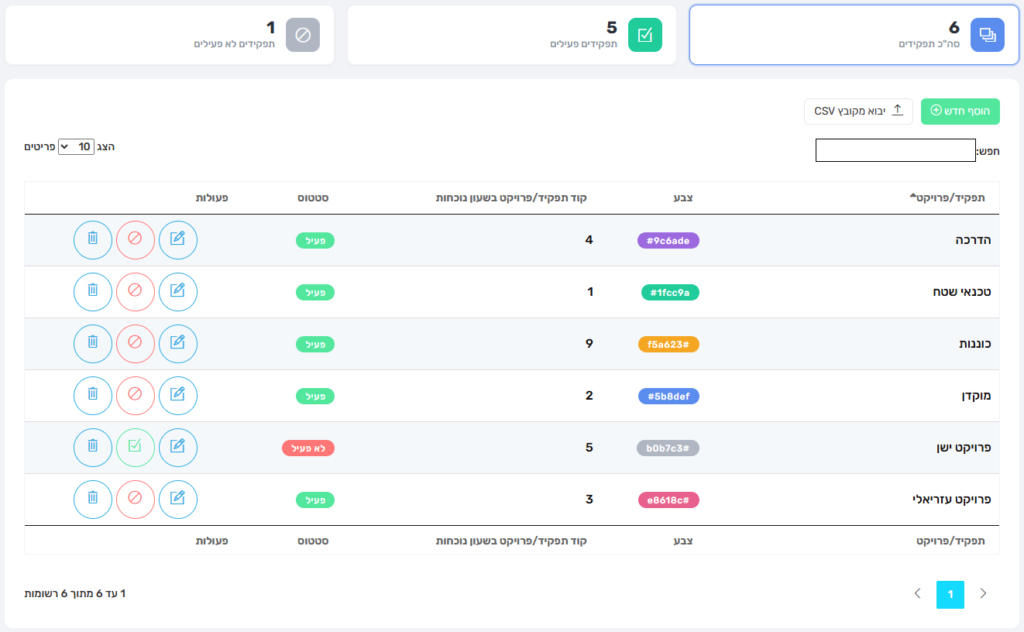Image resolution: width=1024 pixels, height=632 pixels.
Task: Click the #9c6ade purple color badge
Action: [668, 240]
